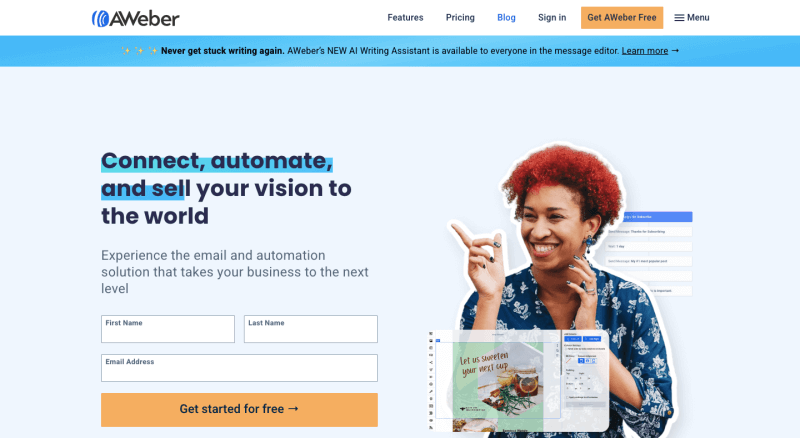The width and height of the screenshot is (800, 438).
Task: Click the arrow after Learn more
Action: coord(675,51)
